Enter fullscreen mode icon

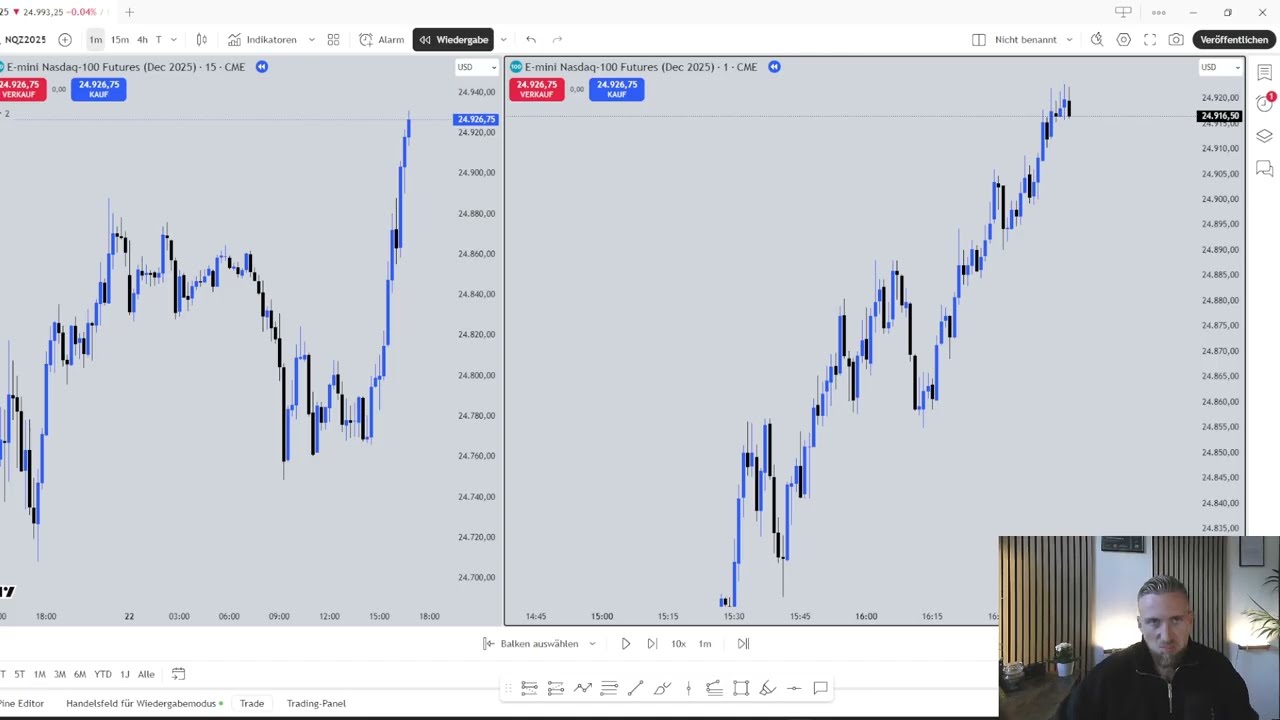(x=1150, y=40)
